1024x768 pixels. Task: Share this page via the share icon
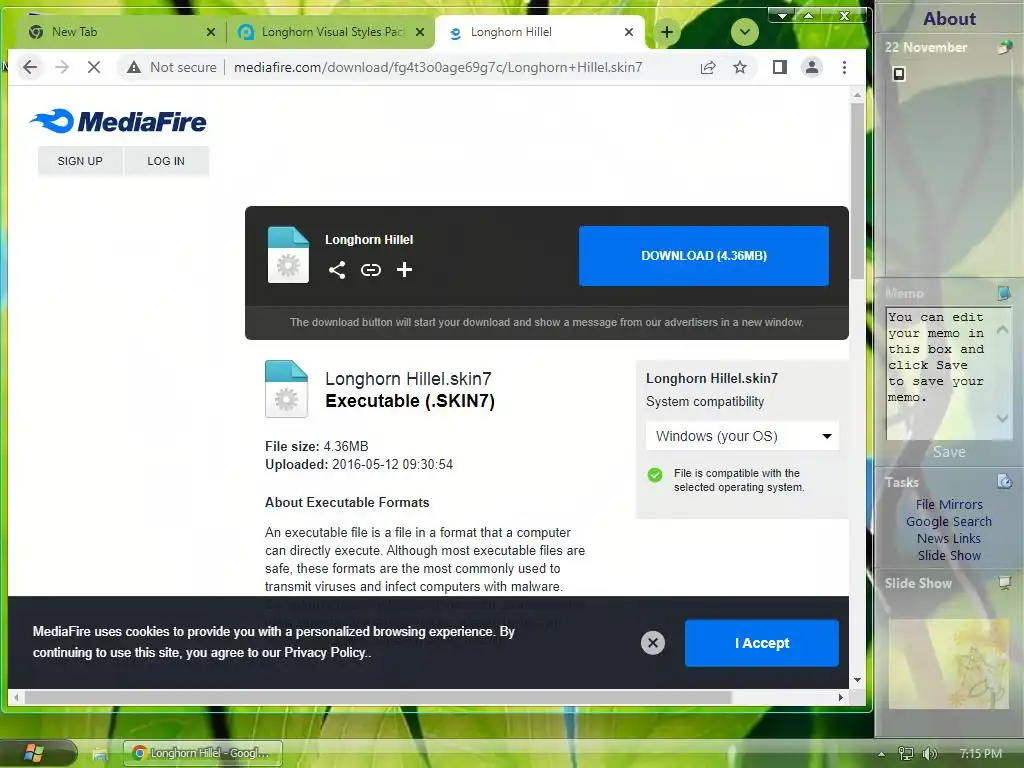[708, 67]
